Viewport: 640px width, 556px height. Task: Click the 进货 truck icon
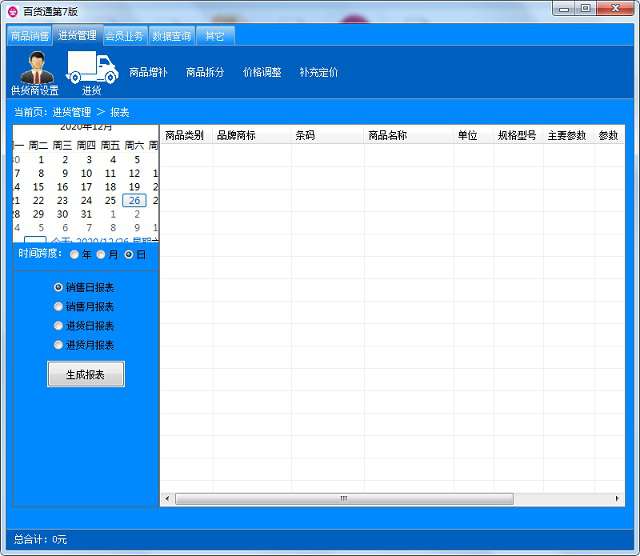(91, 67)
